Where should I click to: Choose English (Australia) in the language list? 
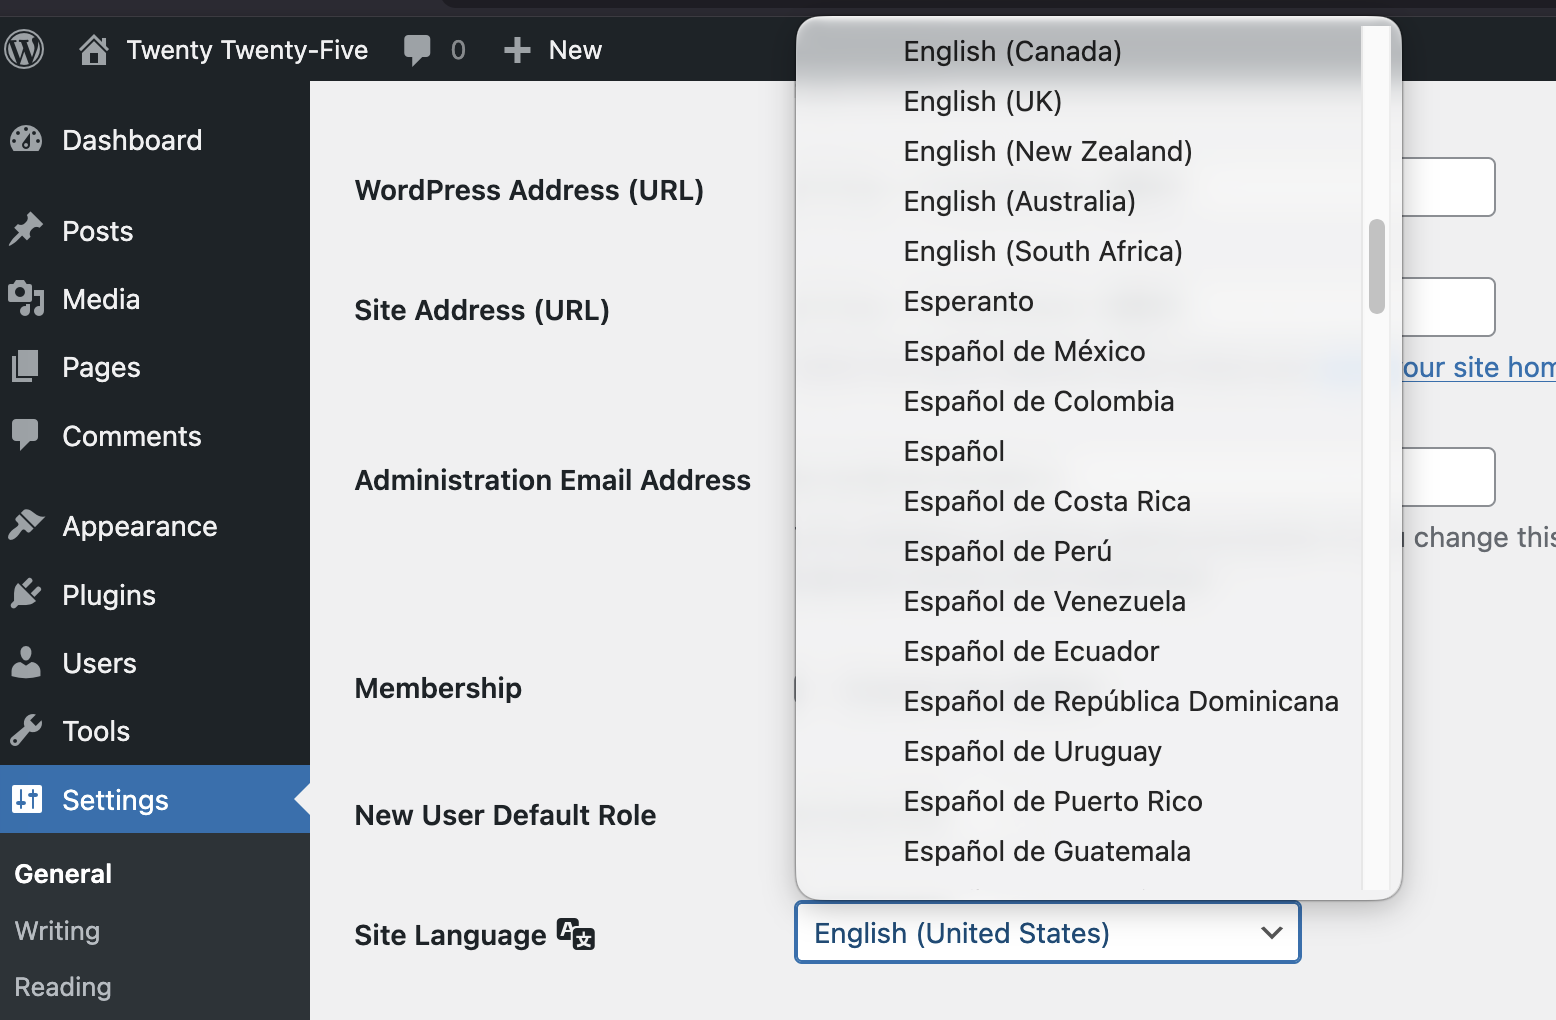pos(1019,201)
